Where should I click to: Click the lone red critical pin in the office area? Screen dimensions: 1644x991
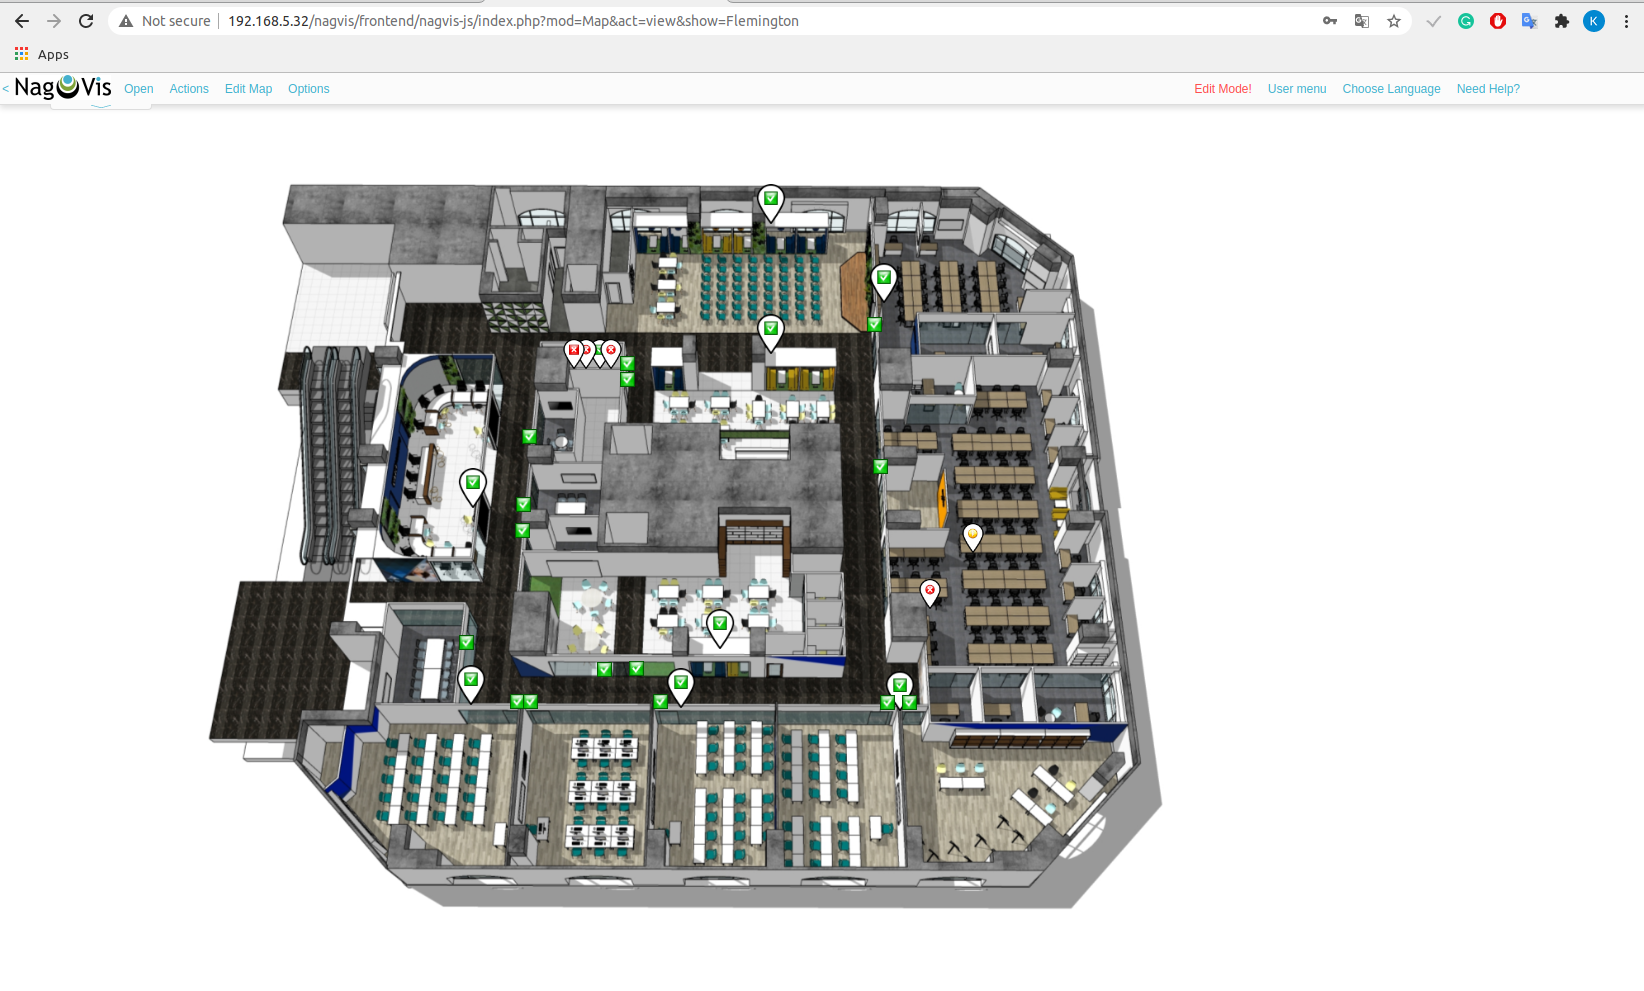930,591
